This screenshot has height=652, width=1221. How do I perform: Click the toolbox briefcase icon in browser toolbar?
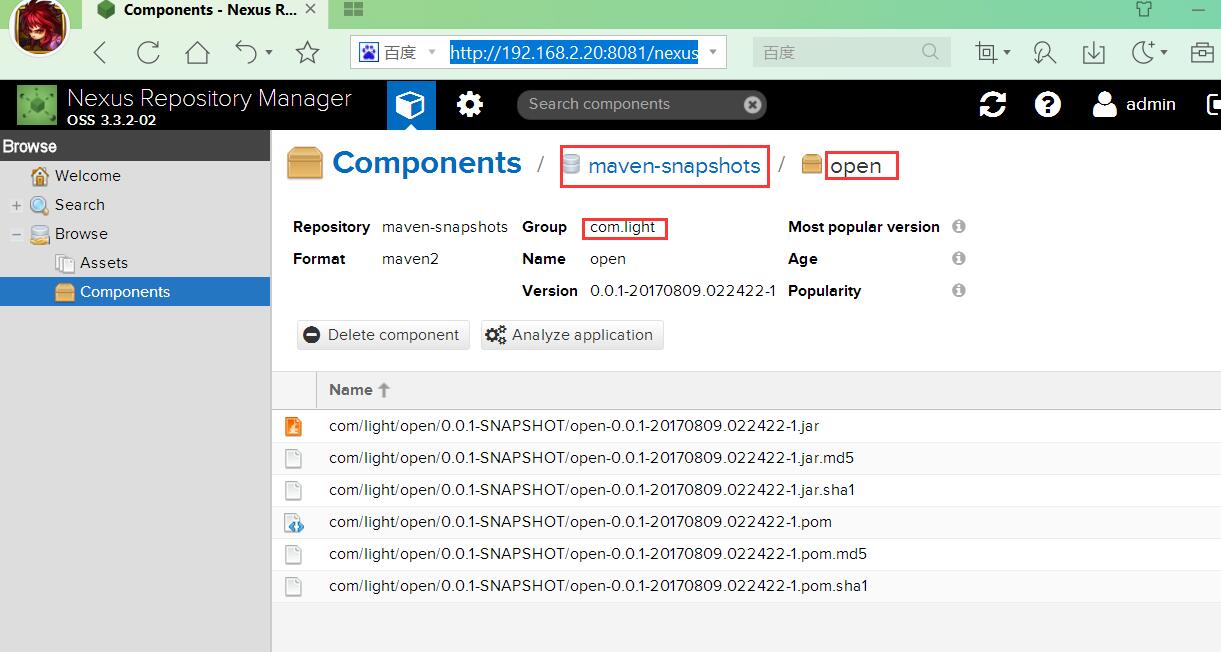1202,52
